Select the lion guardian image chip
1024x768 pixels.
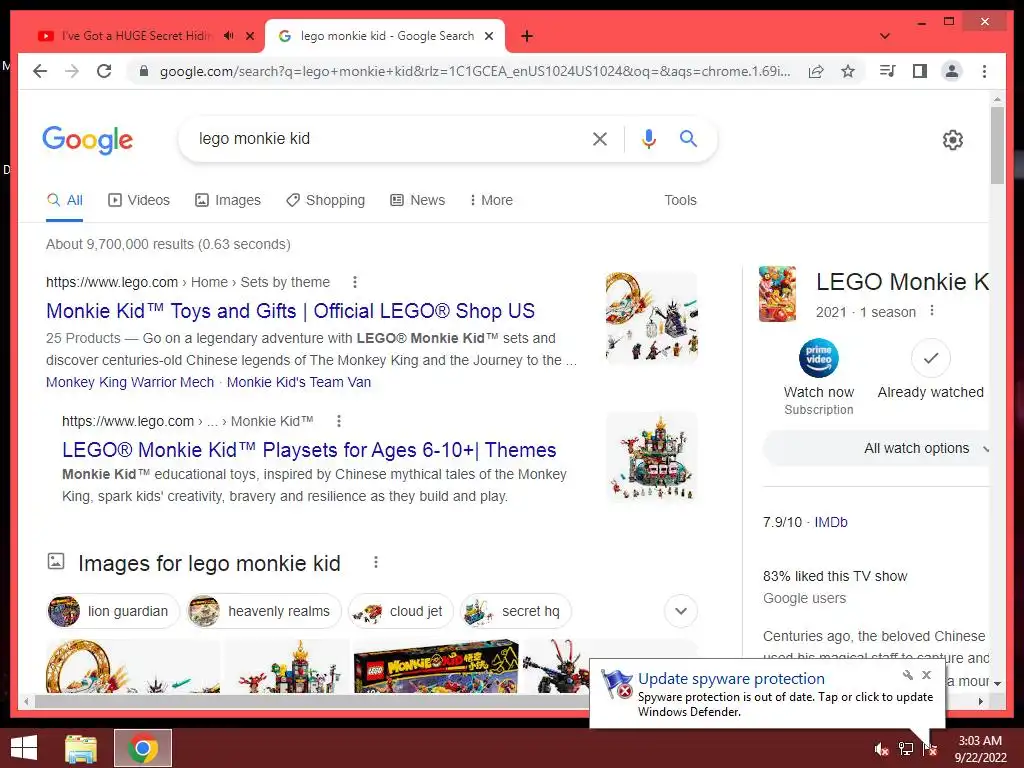(x=112, y=611)
